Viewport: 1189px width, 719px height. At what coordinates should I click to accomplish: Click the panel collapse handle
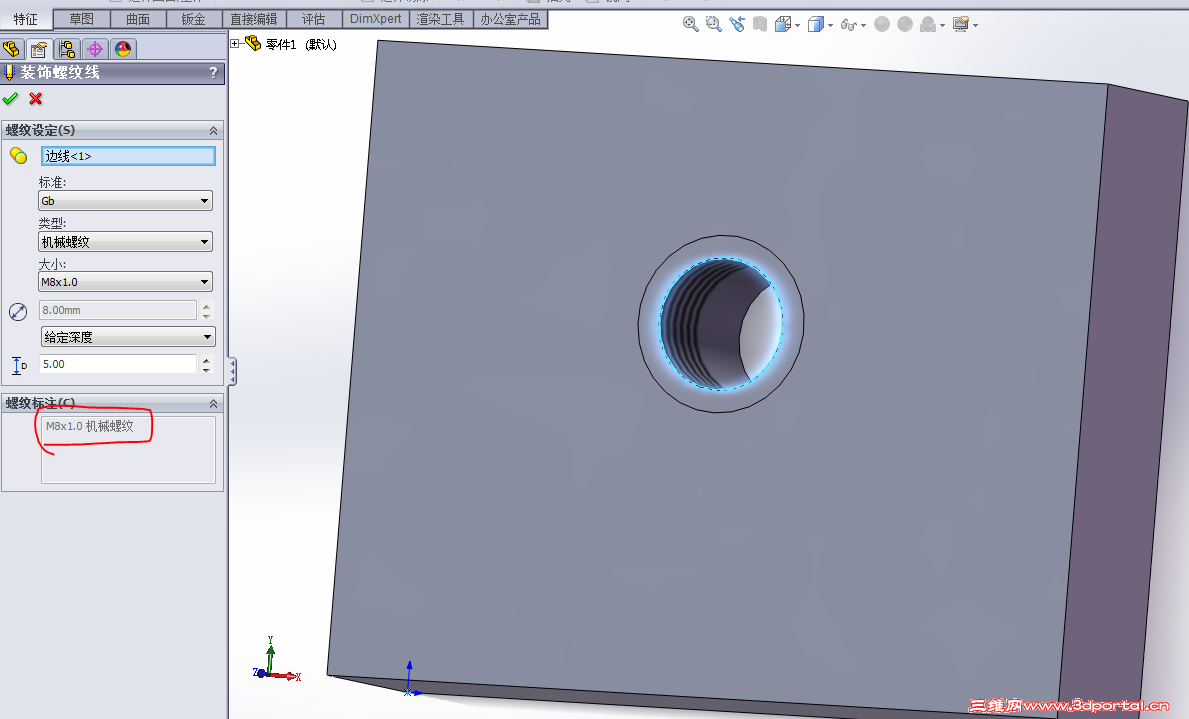[232, 372]
